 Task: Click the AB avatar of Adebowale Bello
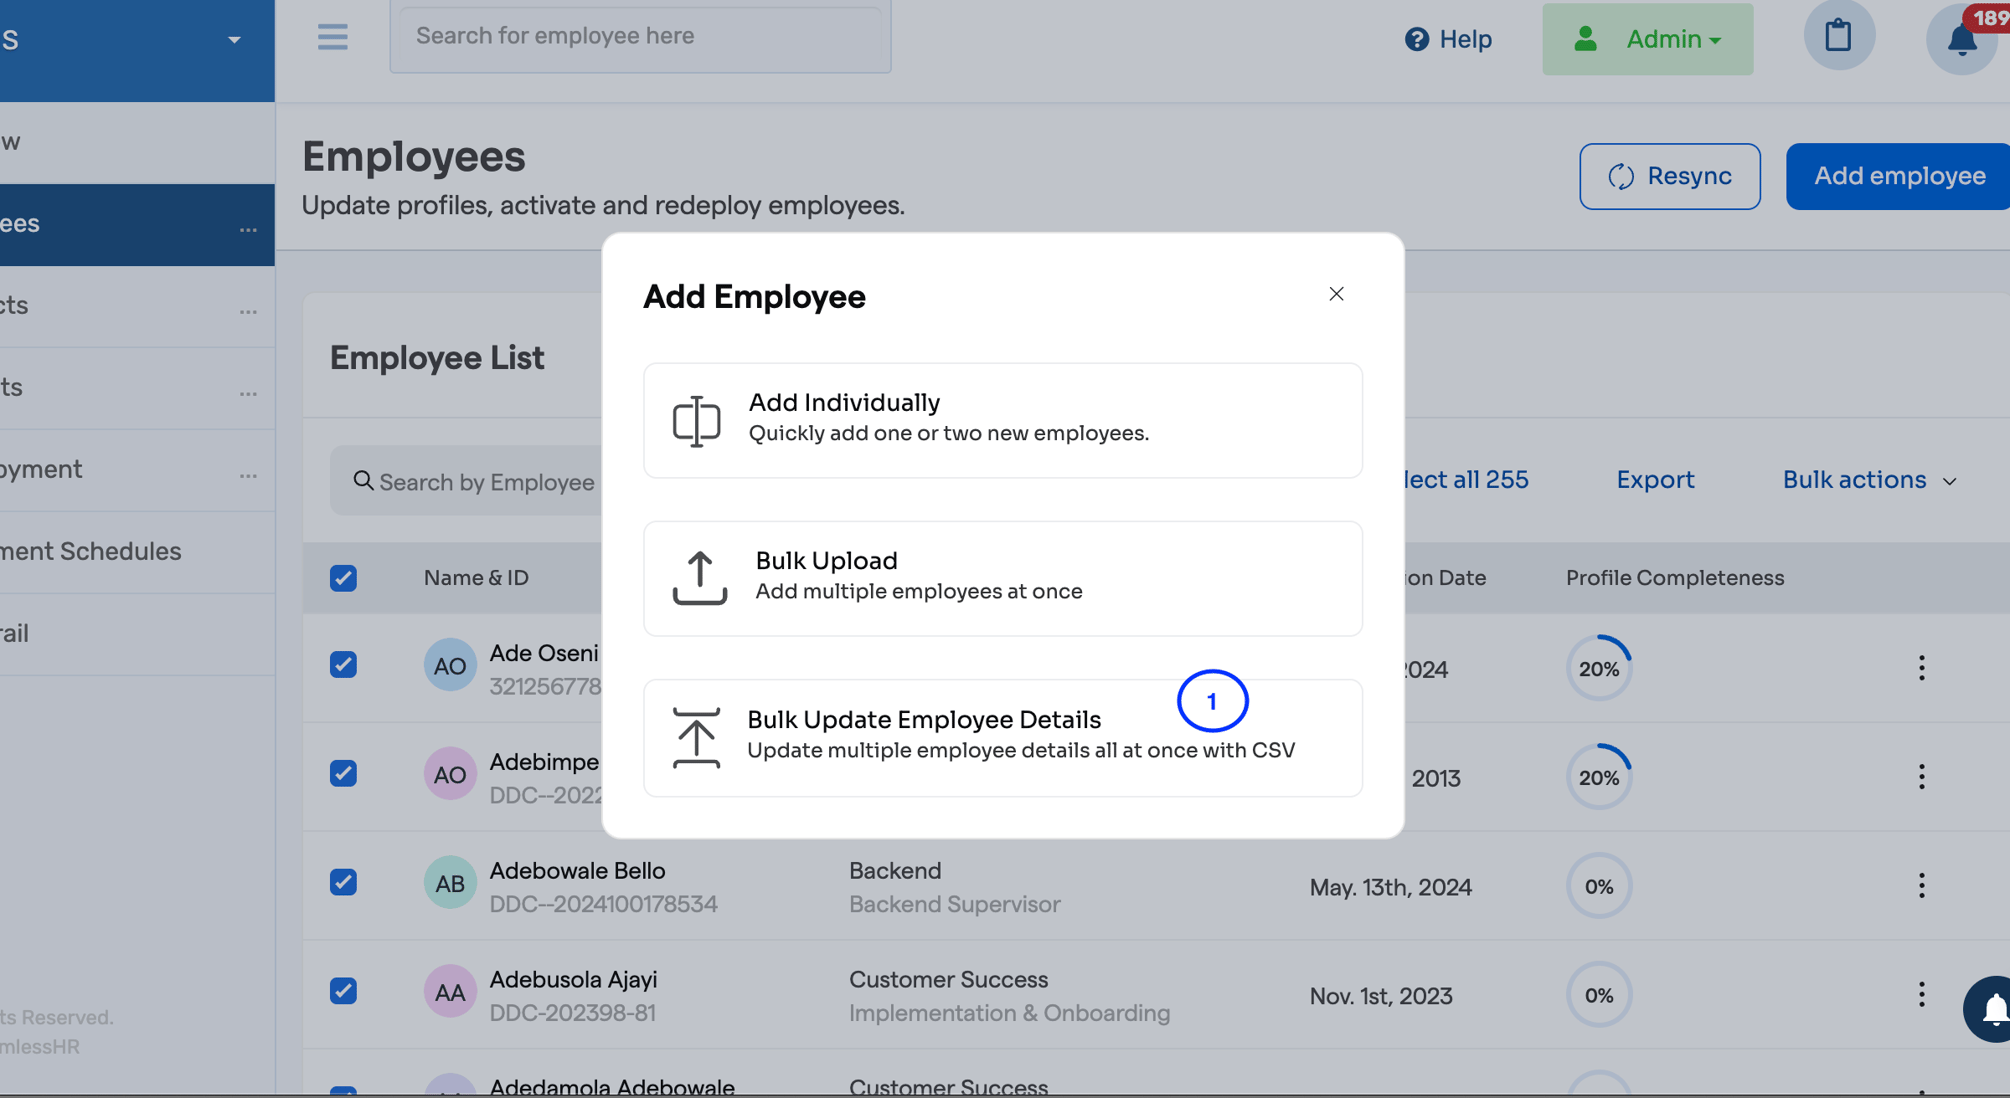tap(450, 883)
